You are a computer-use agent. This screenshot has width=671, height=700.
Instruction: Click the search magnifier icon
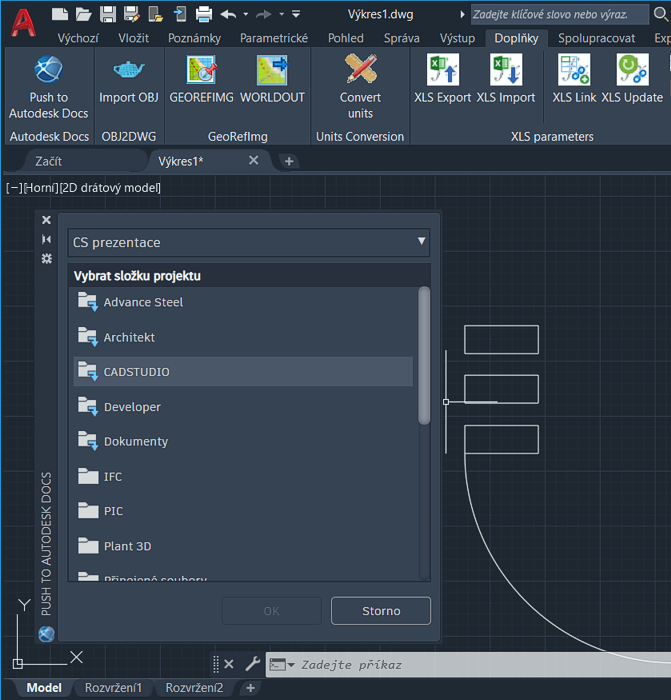(660, 14)
